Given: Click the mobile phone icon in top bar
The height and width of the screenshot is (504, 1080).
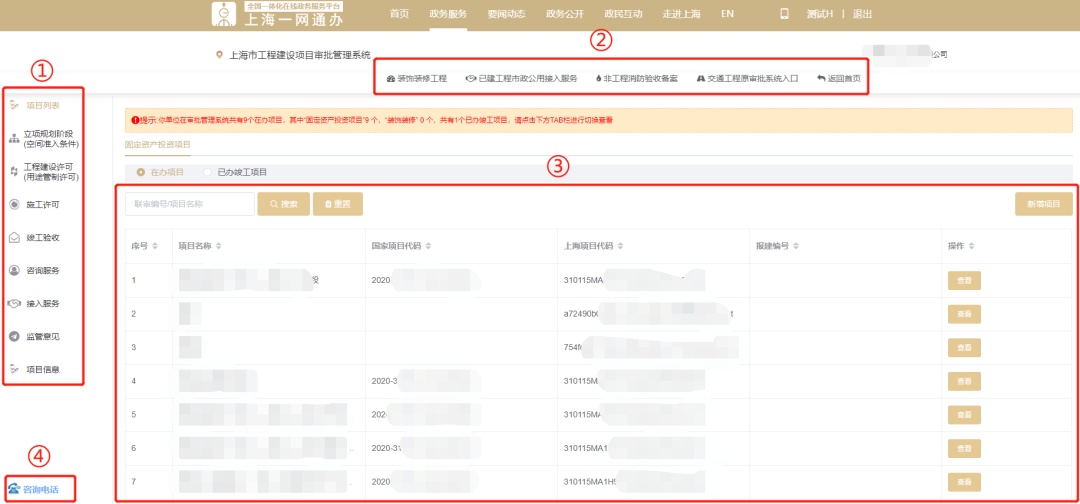Looking at the screenshot, I should click(784, 14).
